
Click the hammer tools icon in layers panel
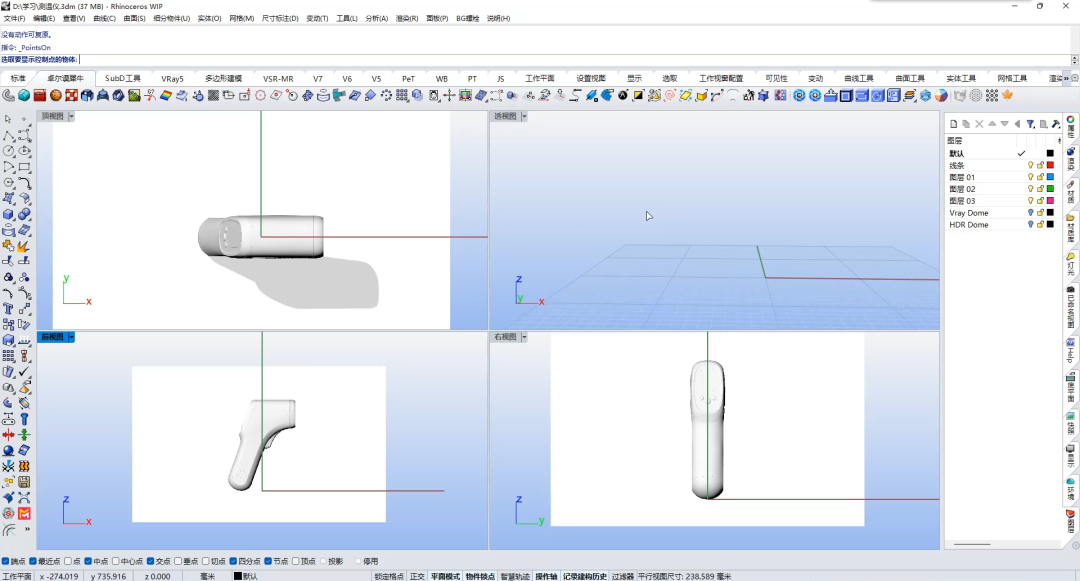point(1056,124)
